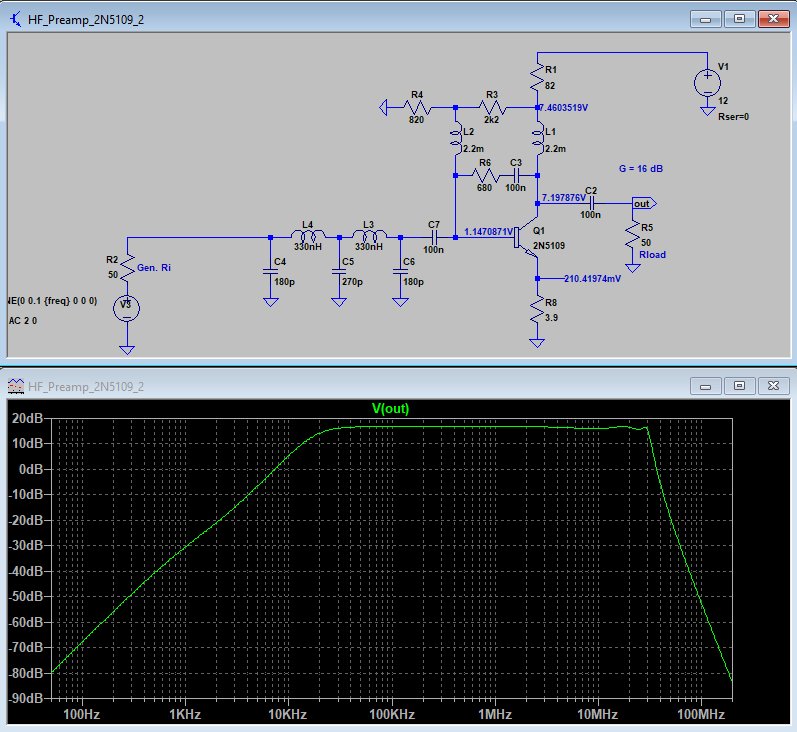Select capacitor C4 symbol
The image size is (797, 732).
pyautogui.click(x=270, y=271)
